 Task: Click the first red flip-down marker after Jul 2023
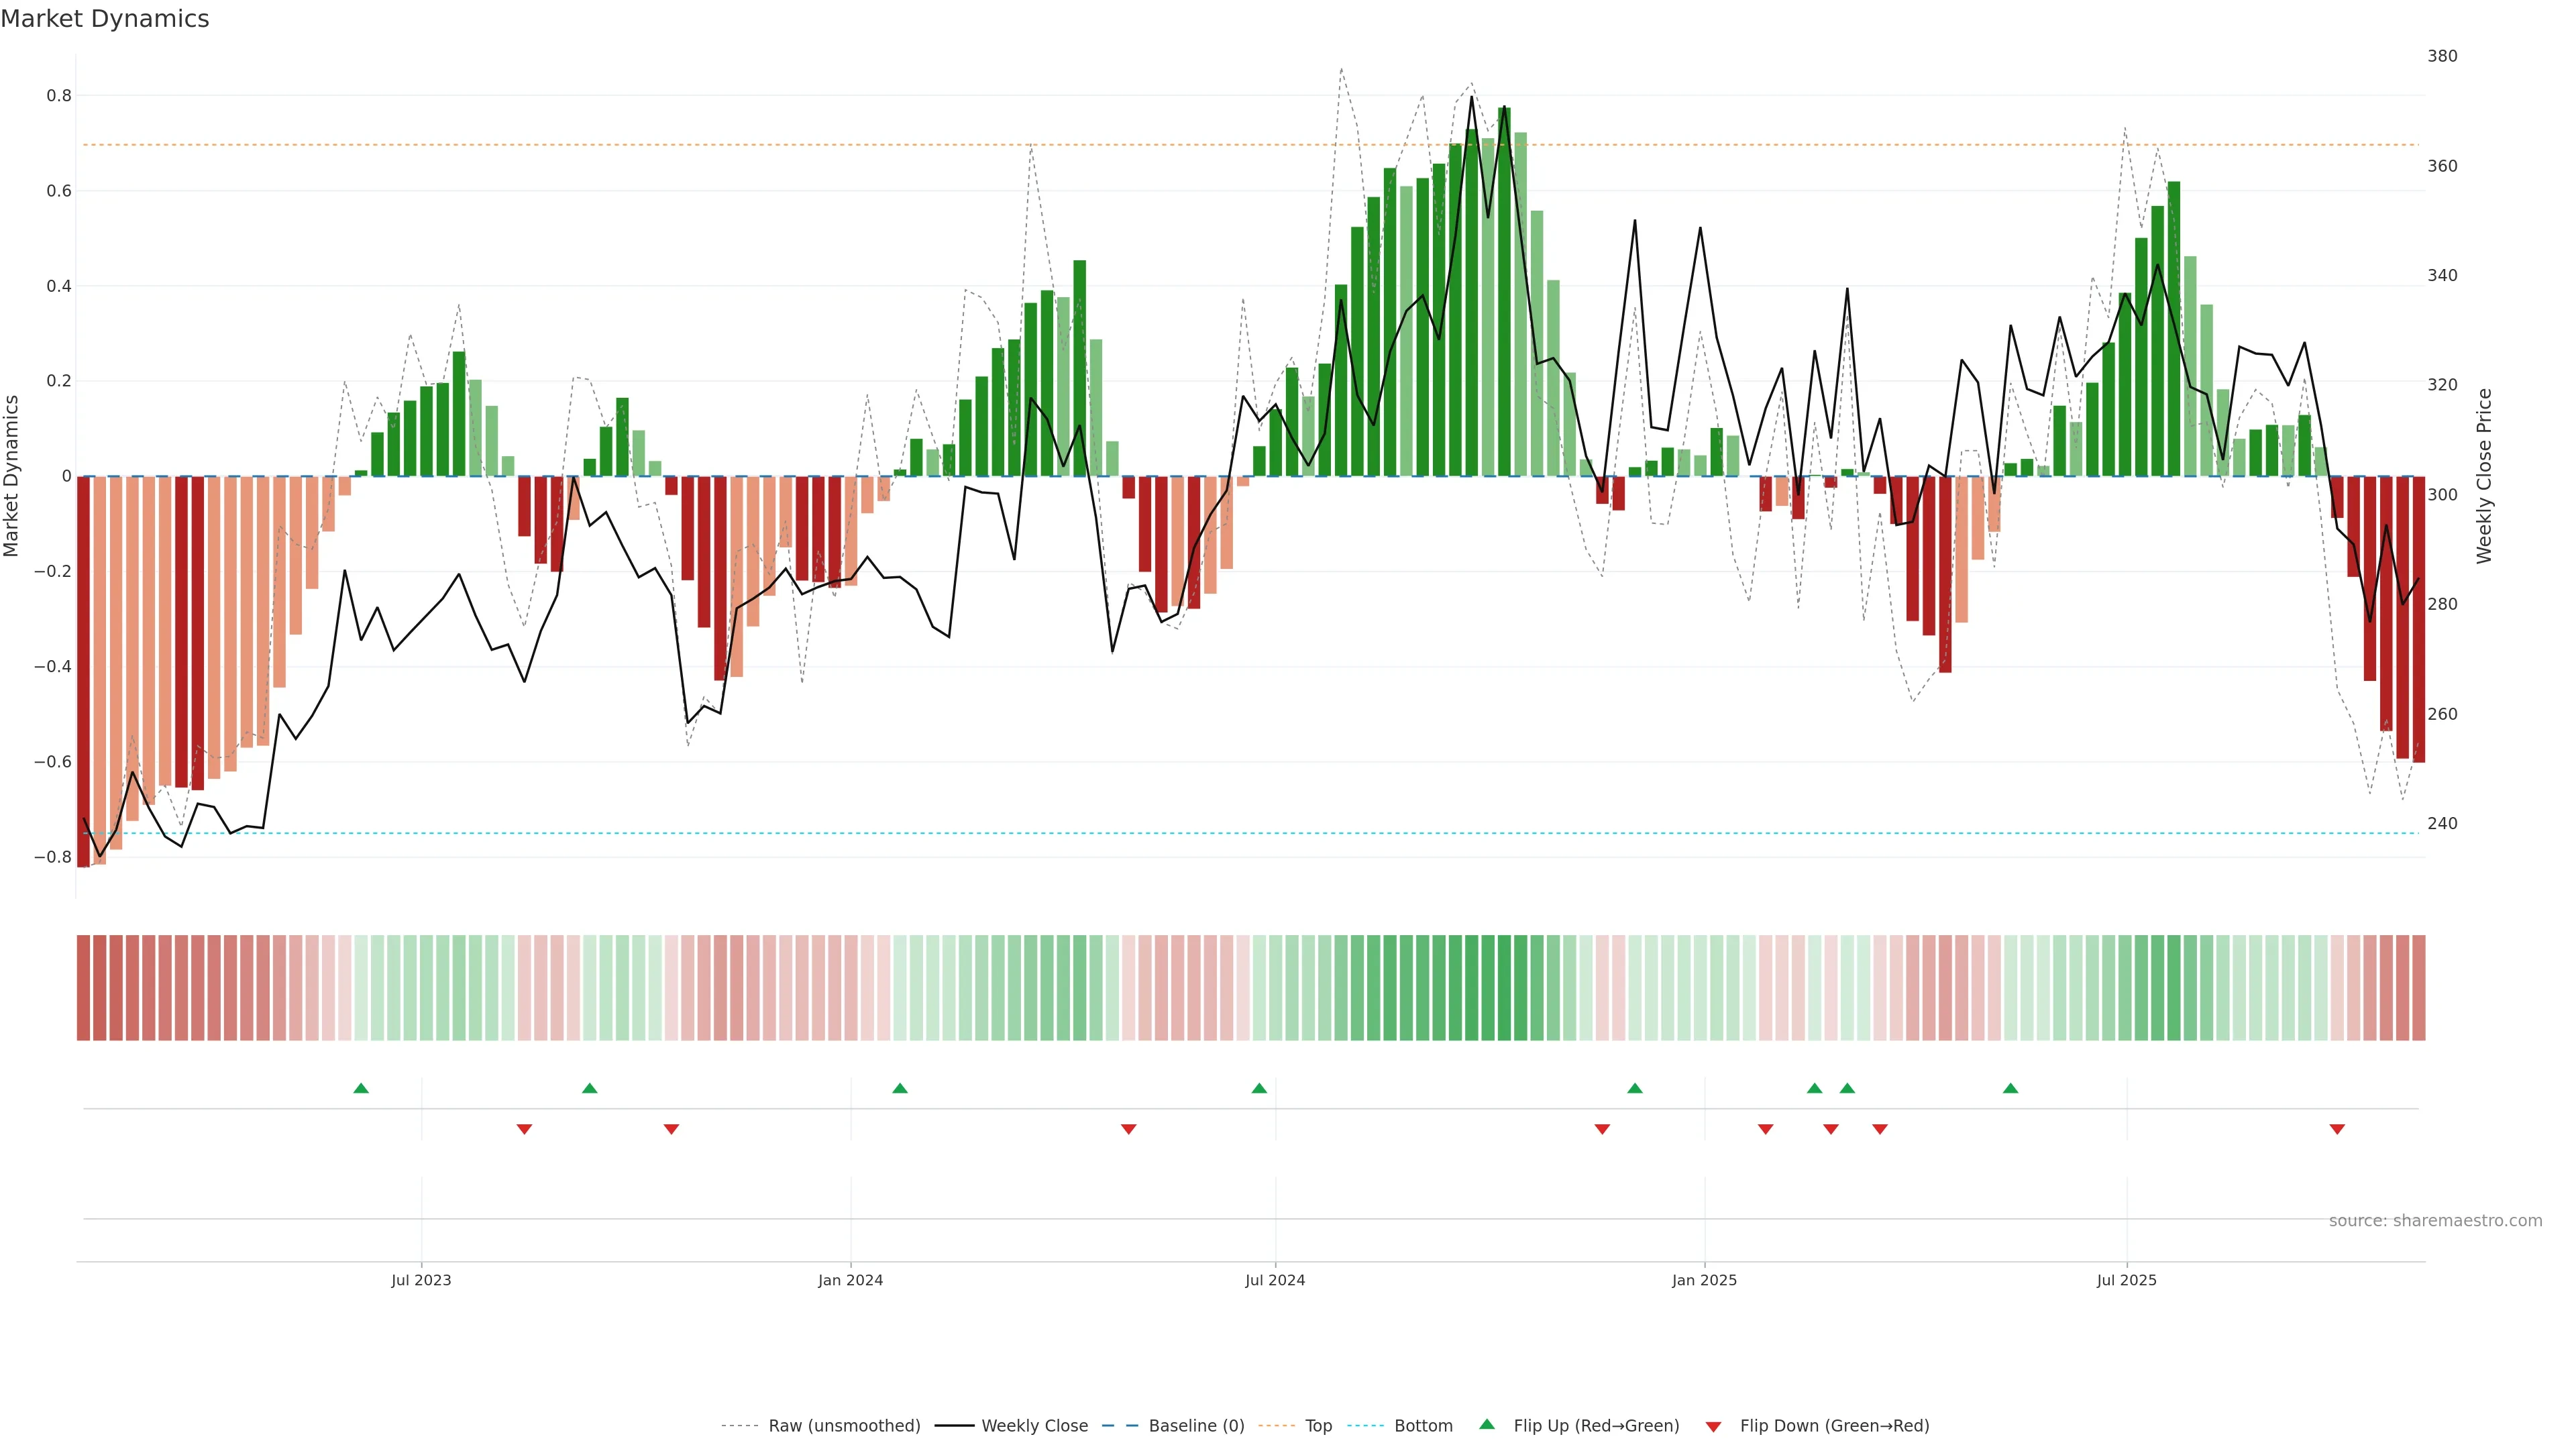(524, 1129)
